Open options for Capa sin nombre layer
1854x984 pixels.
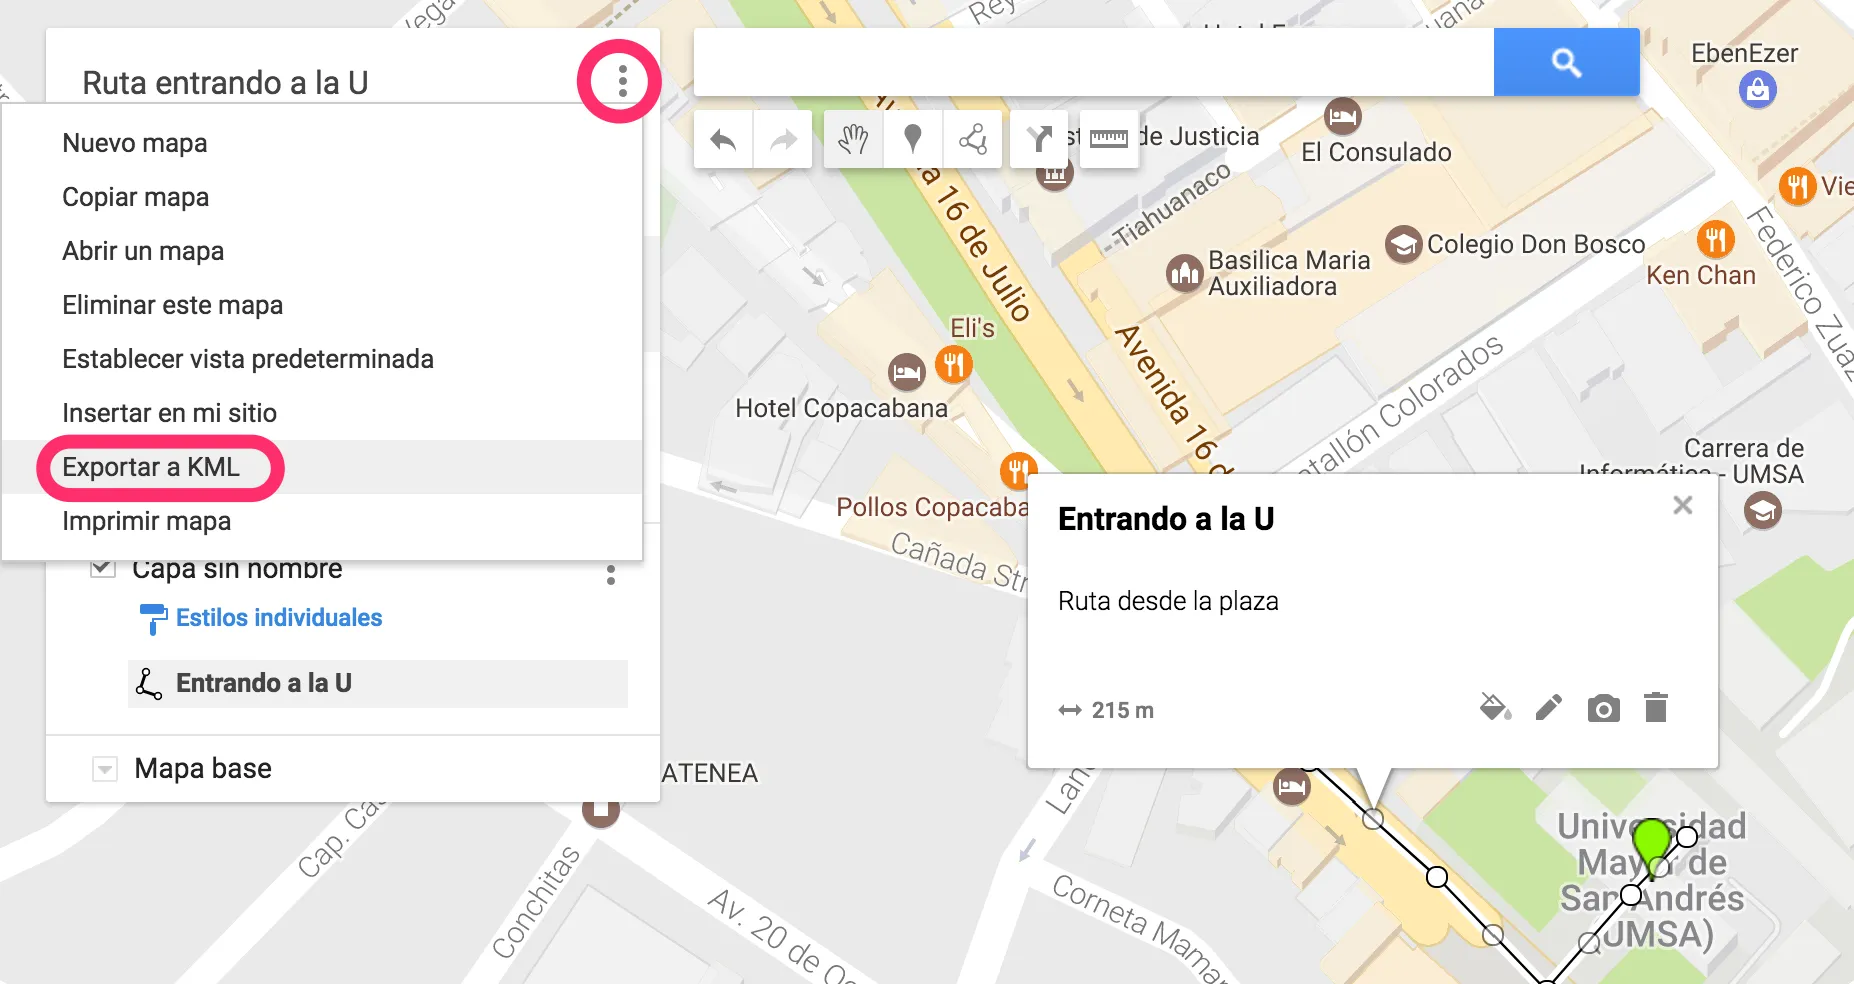coord(611,575)
